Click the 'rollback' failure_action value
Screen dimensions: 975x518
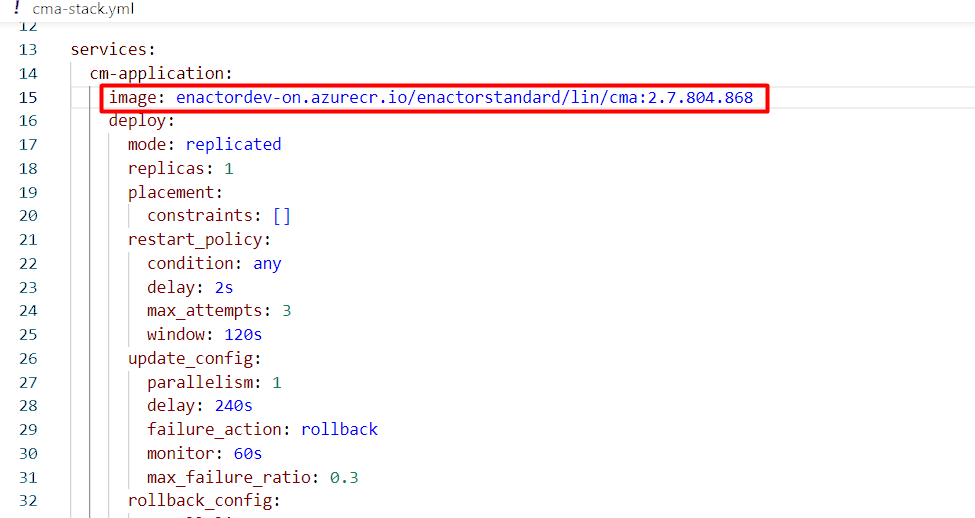coord(339,429)
